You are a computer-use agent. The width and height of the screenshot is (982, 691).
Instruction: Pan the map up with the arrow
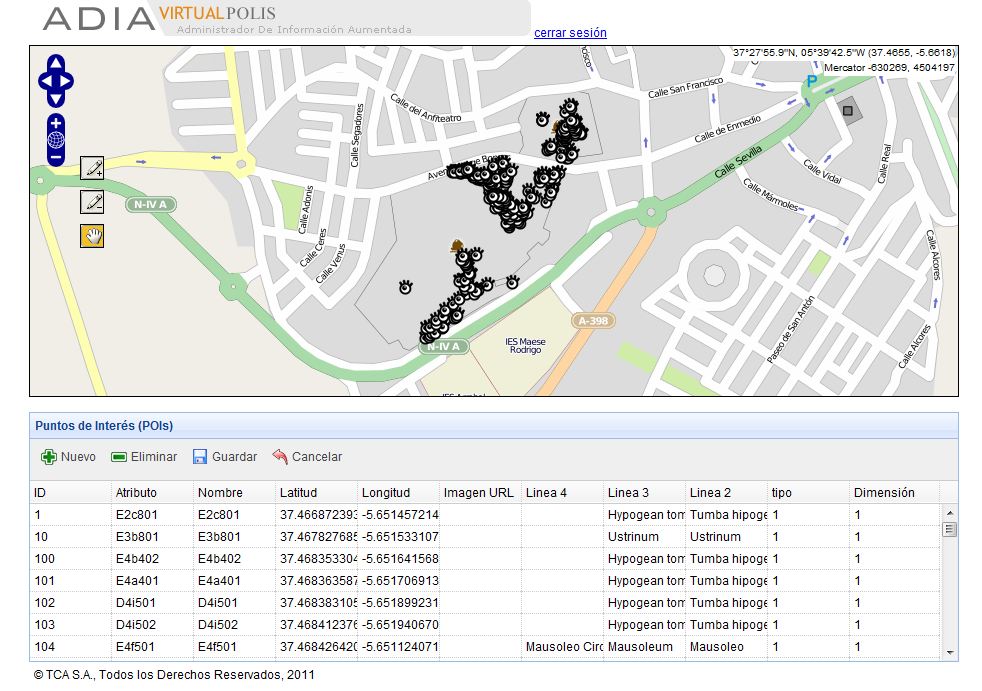56,63
